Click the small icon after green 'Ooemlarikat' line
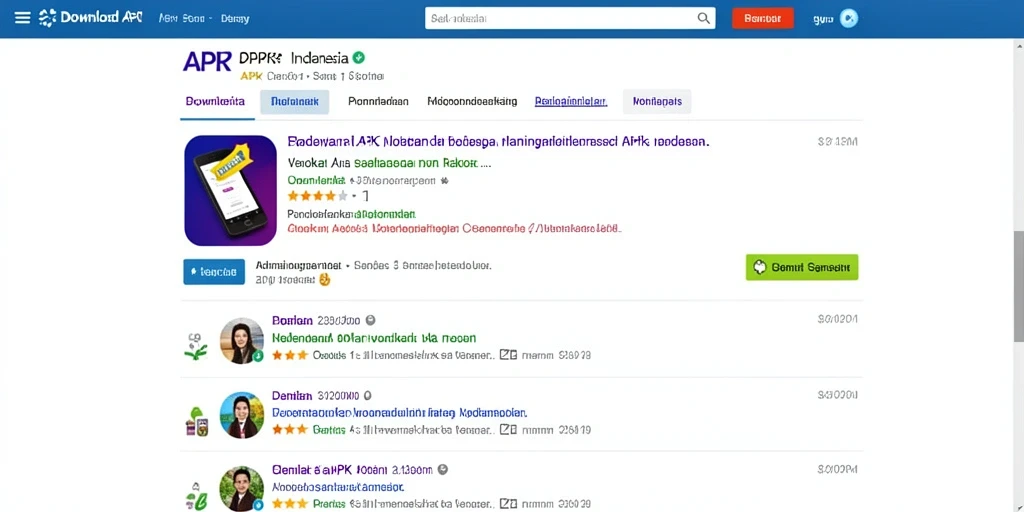This screenshot has width=1024, height=512. coord(445,180)
